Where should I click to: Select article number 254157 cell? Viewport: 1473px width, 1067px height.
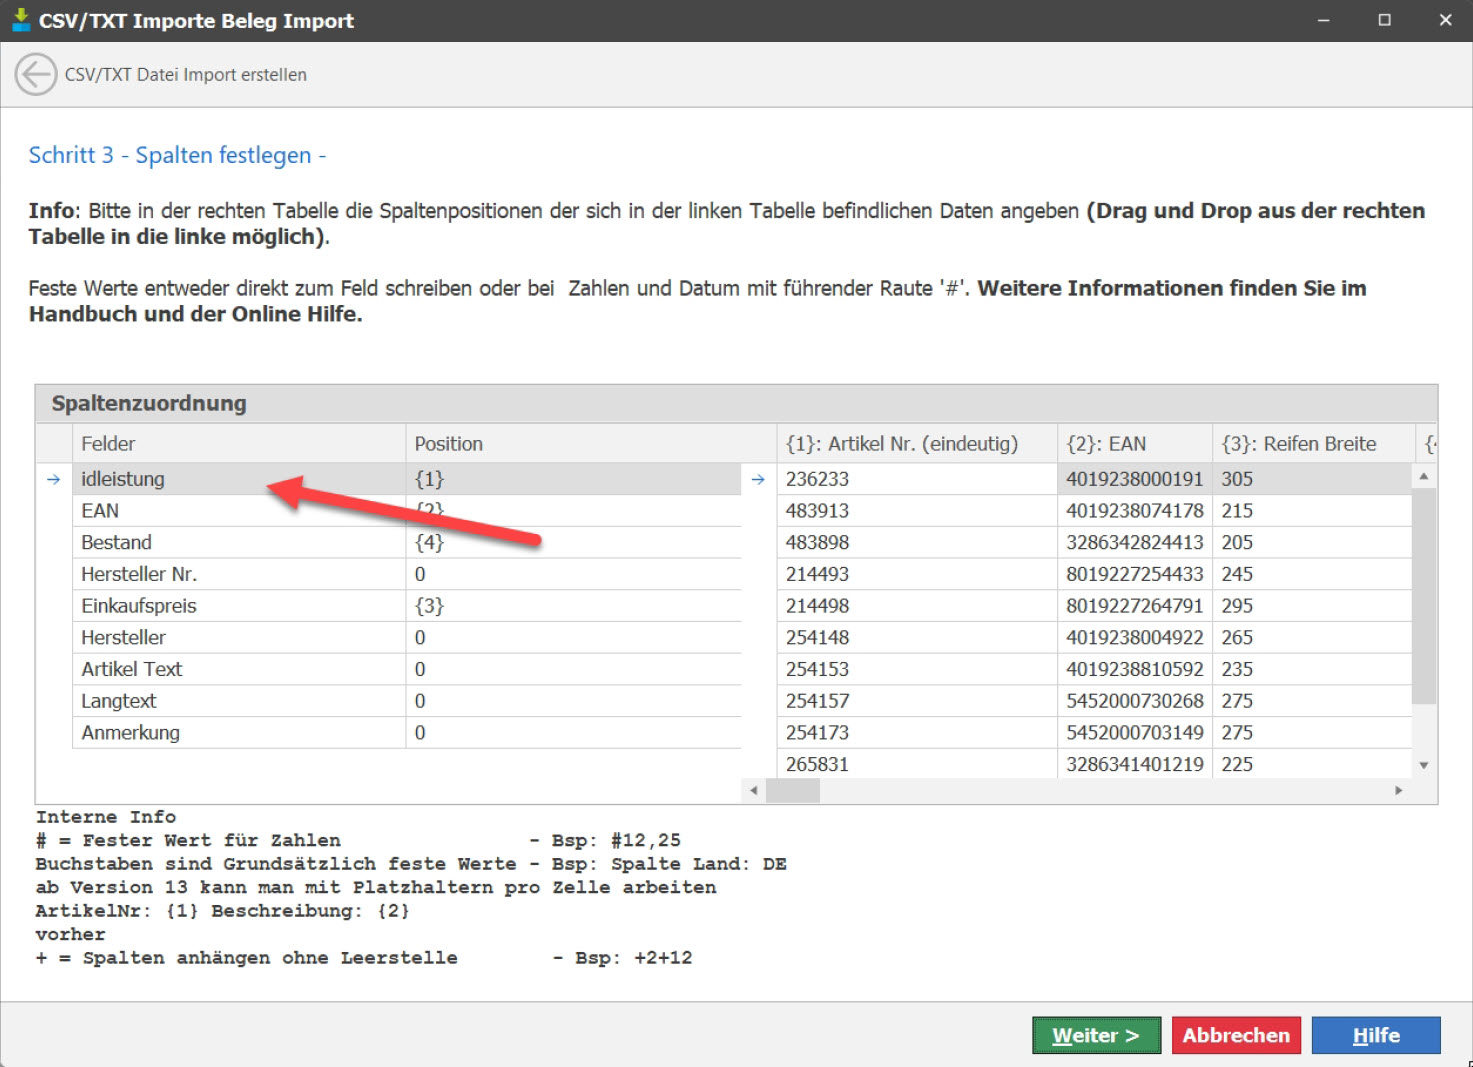click(x=917, y=701)
